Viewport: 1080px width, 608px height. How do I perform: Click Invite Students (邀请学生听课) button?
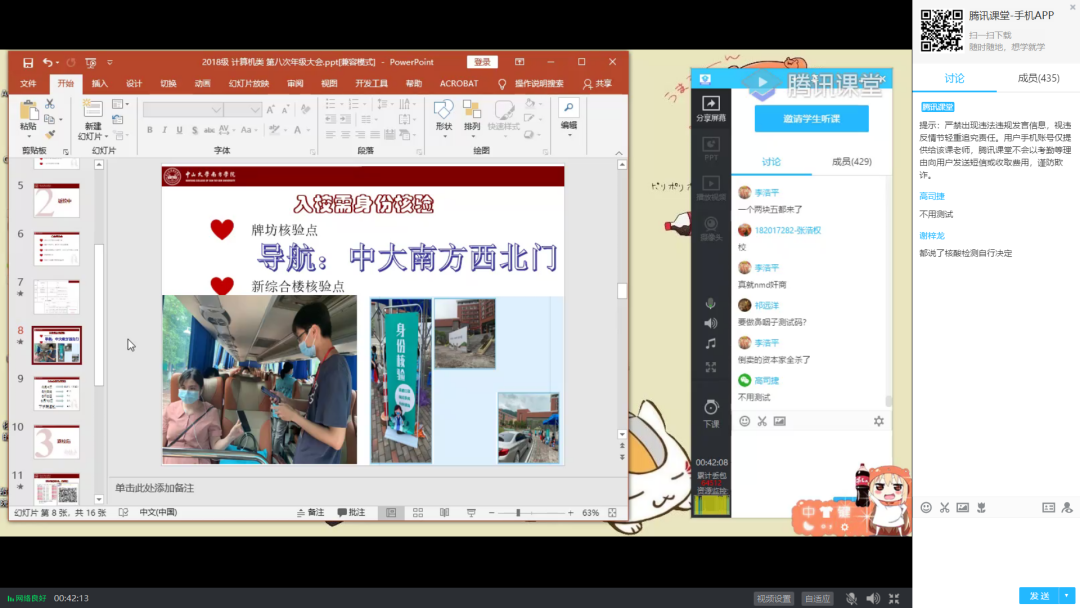coord(811,119)
